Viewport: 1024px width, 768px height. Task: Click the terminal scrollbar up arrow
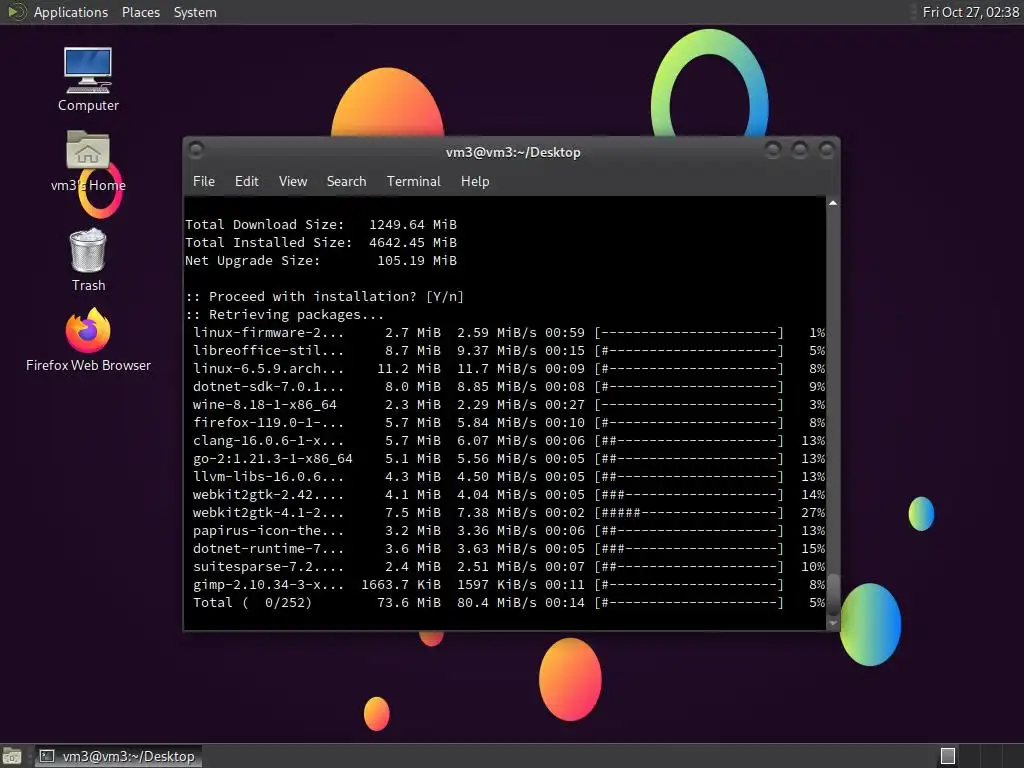[833, 203]
